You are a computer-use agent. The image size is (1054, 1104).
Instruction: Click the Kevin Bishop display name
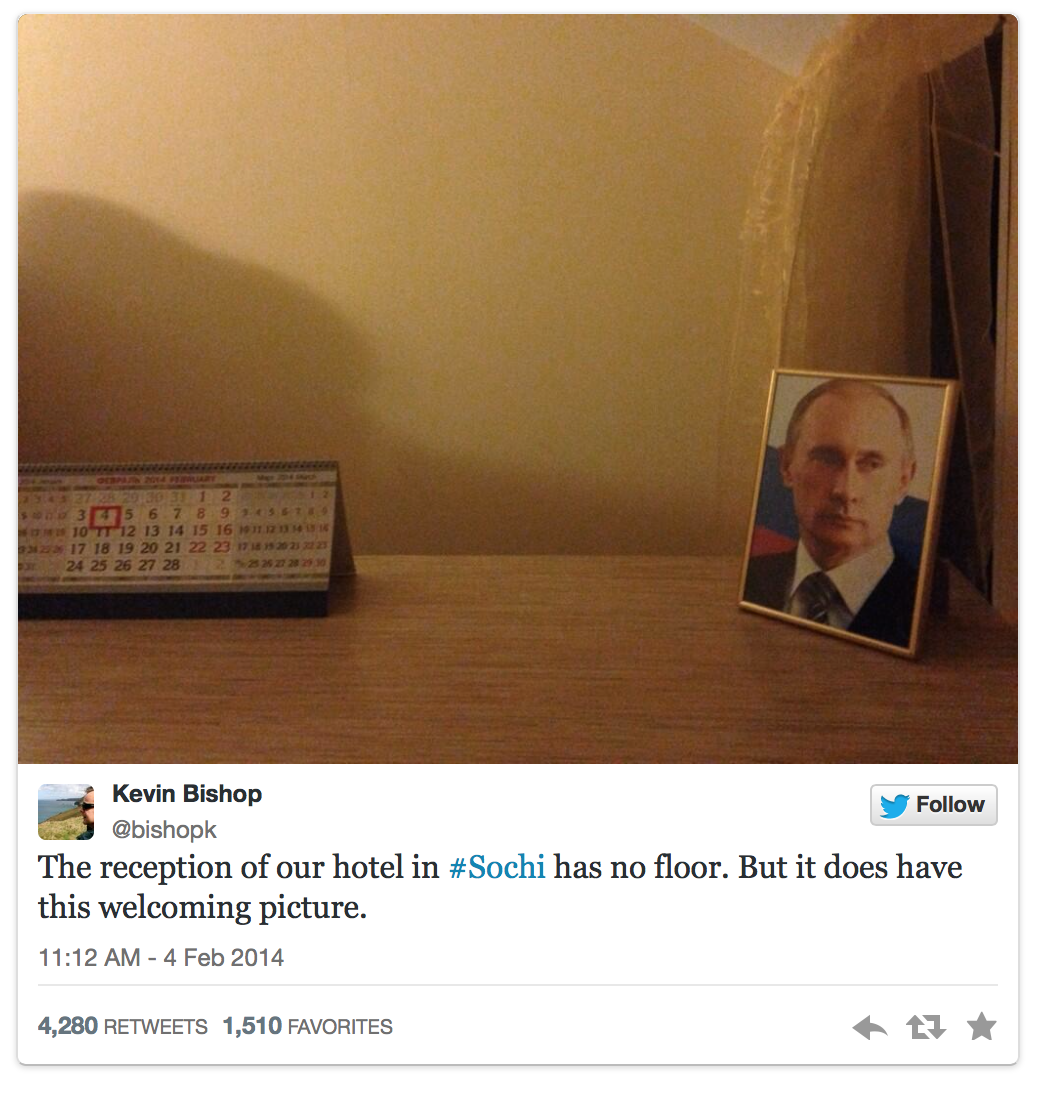[x=187, y=794]
